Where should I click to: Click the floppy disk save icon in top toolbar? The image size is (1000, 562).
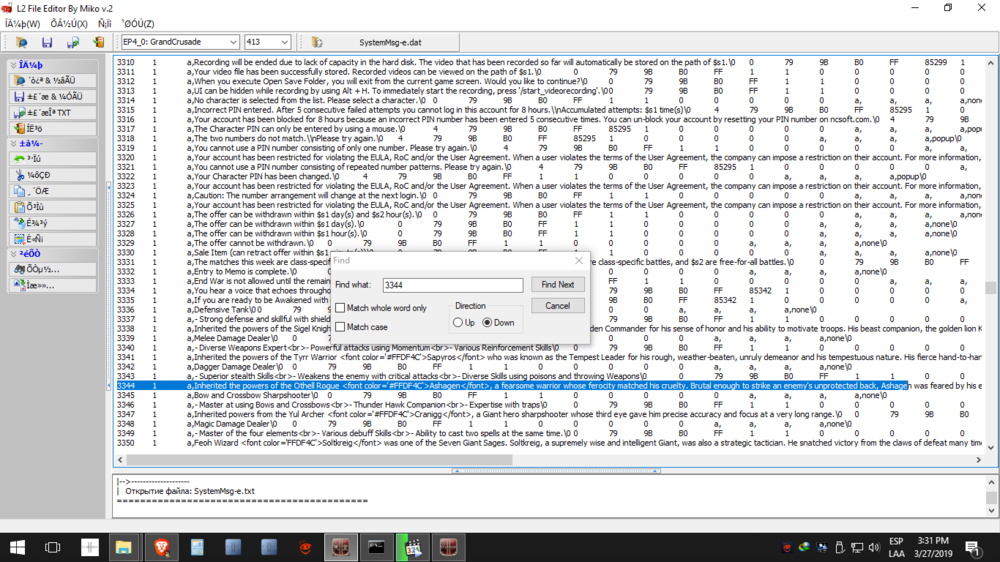coord(47,43)
